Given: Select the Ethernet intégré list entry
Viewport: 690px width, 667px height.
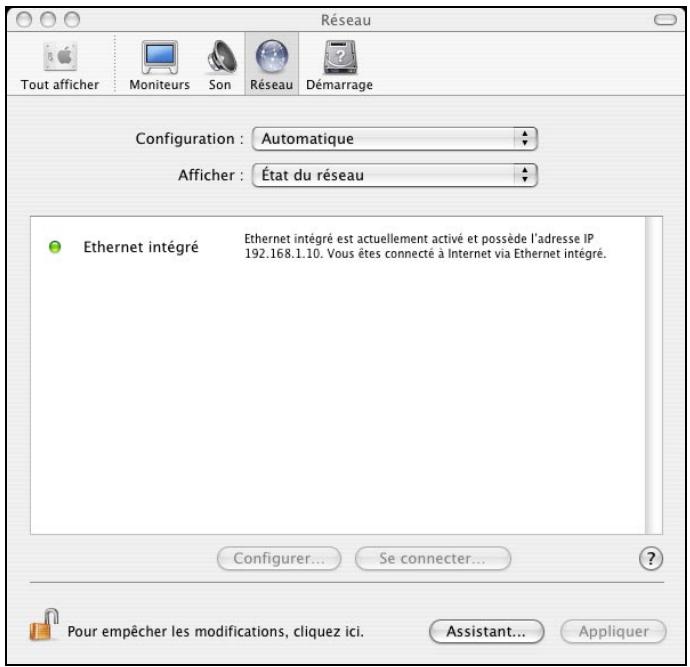Looking at the screenshot, I should tap(141, 247).
